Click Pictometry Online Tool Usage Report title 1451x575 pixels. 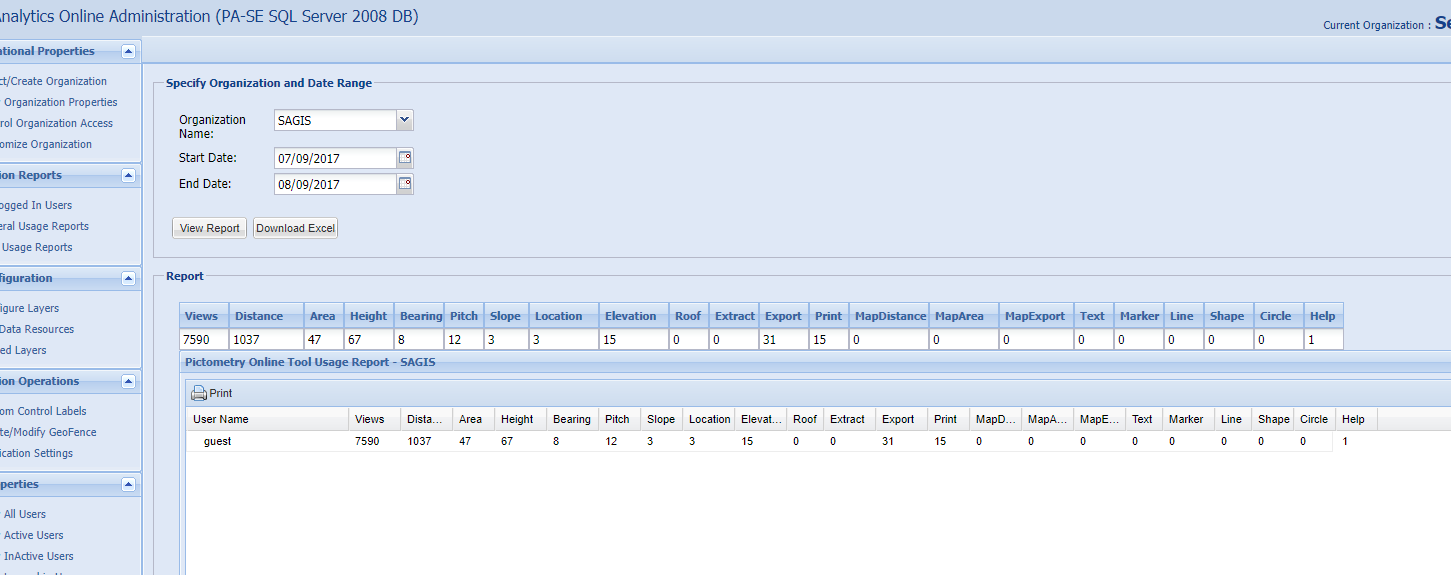tap(310, 362)
